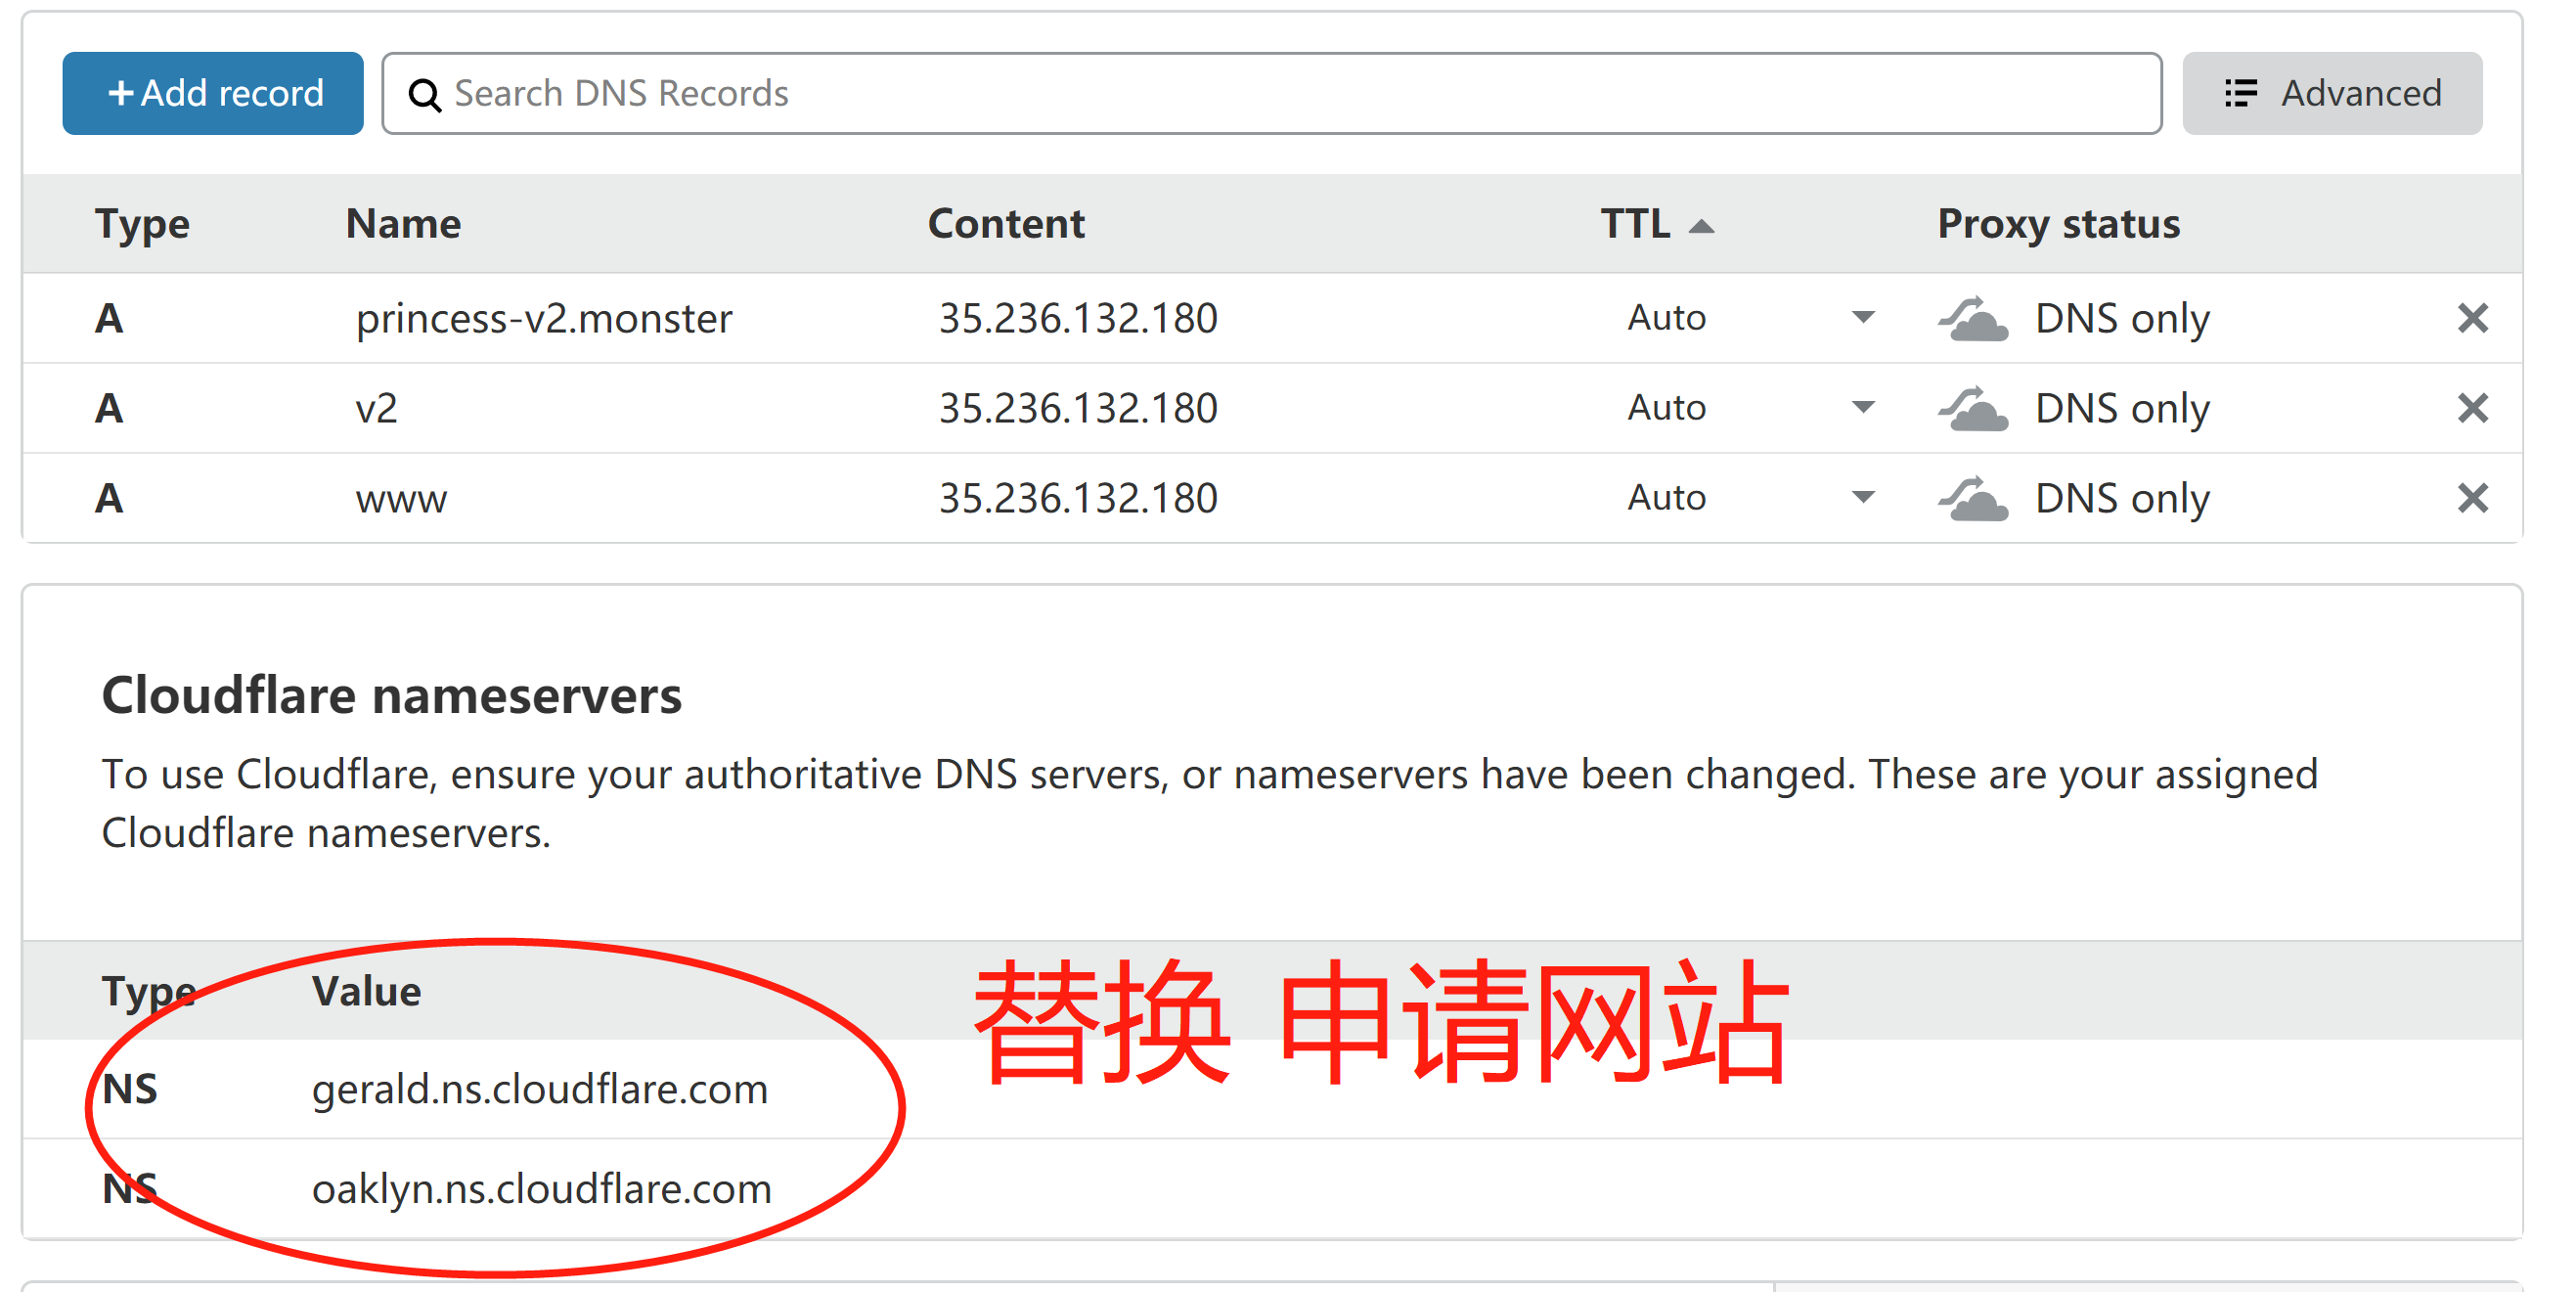Select gerald.ns.cloudflare.com nameserver value
Viewport: 2576px width, 1292px height.
coord(540,1089)
